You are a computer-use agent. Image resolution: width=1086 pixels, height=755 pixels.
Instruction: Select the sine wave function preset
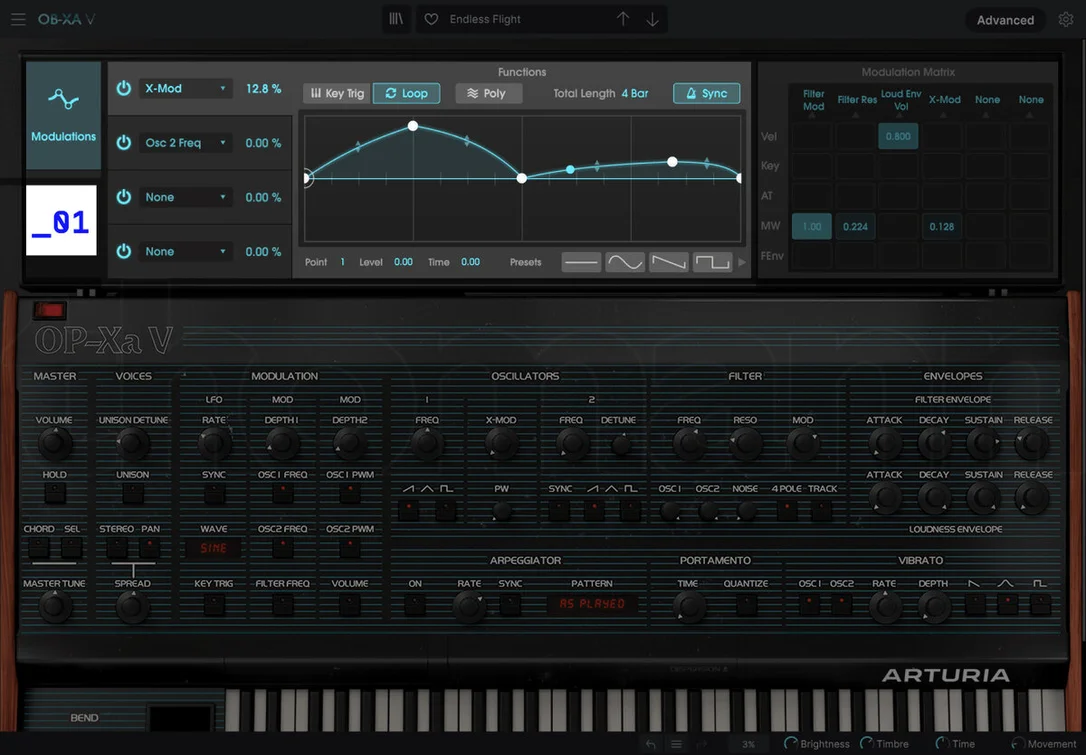point(625,263)
